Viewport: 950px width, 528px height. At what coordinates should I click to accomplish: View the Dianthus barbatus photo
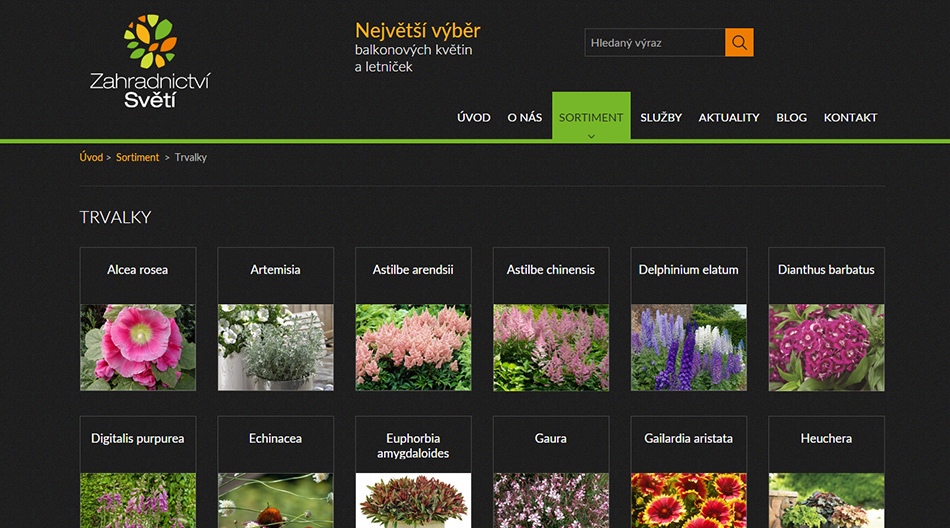[x=826, y=347]
